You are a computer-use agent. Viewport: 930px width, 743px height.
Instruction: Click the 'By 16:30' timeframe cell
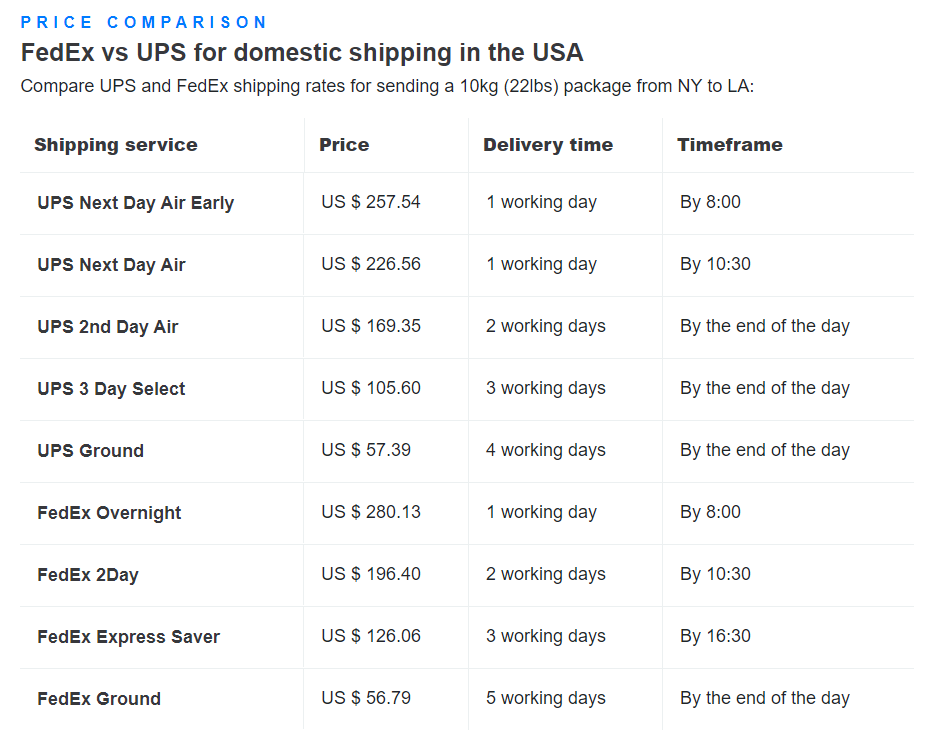pos(715,636)
